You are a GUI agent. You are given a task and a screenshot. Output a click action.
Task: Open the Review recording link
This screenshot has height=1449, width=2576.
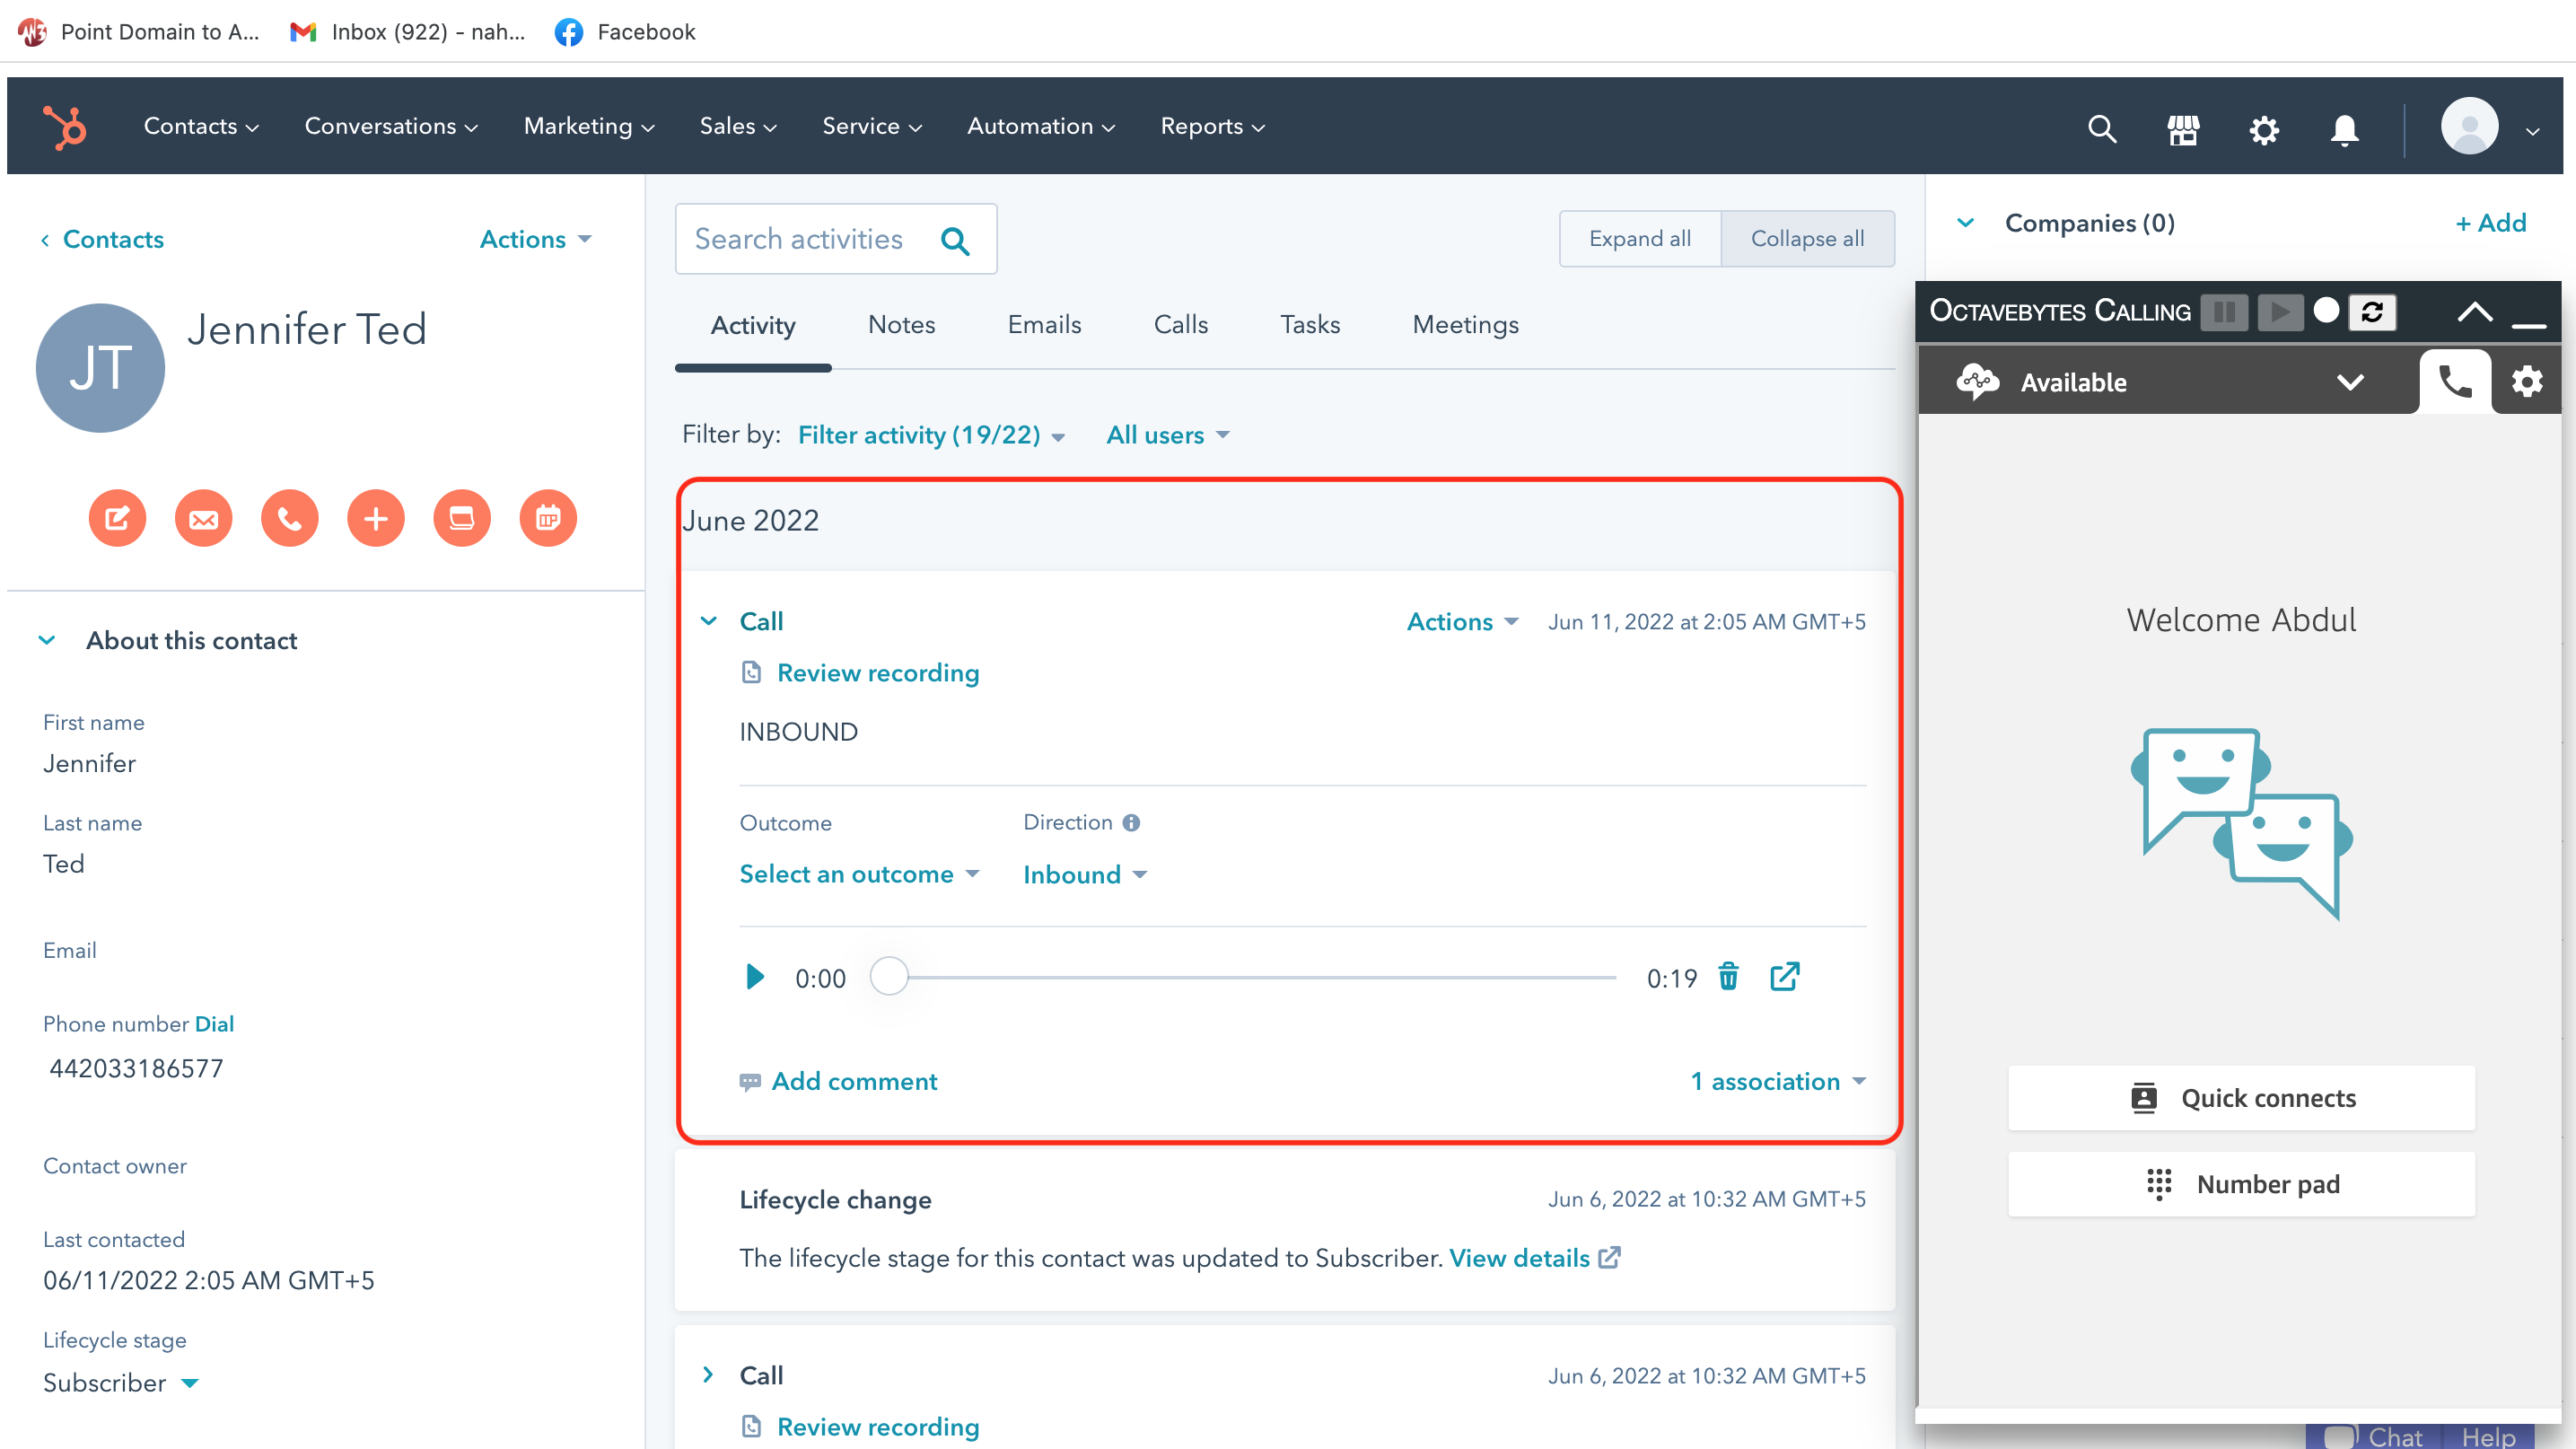877,672
